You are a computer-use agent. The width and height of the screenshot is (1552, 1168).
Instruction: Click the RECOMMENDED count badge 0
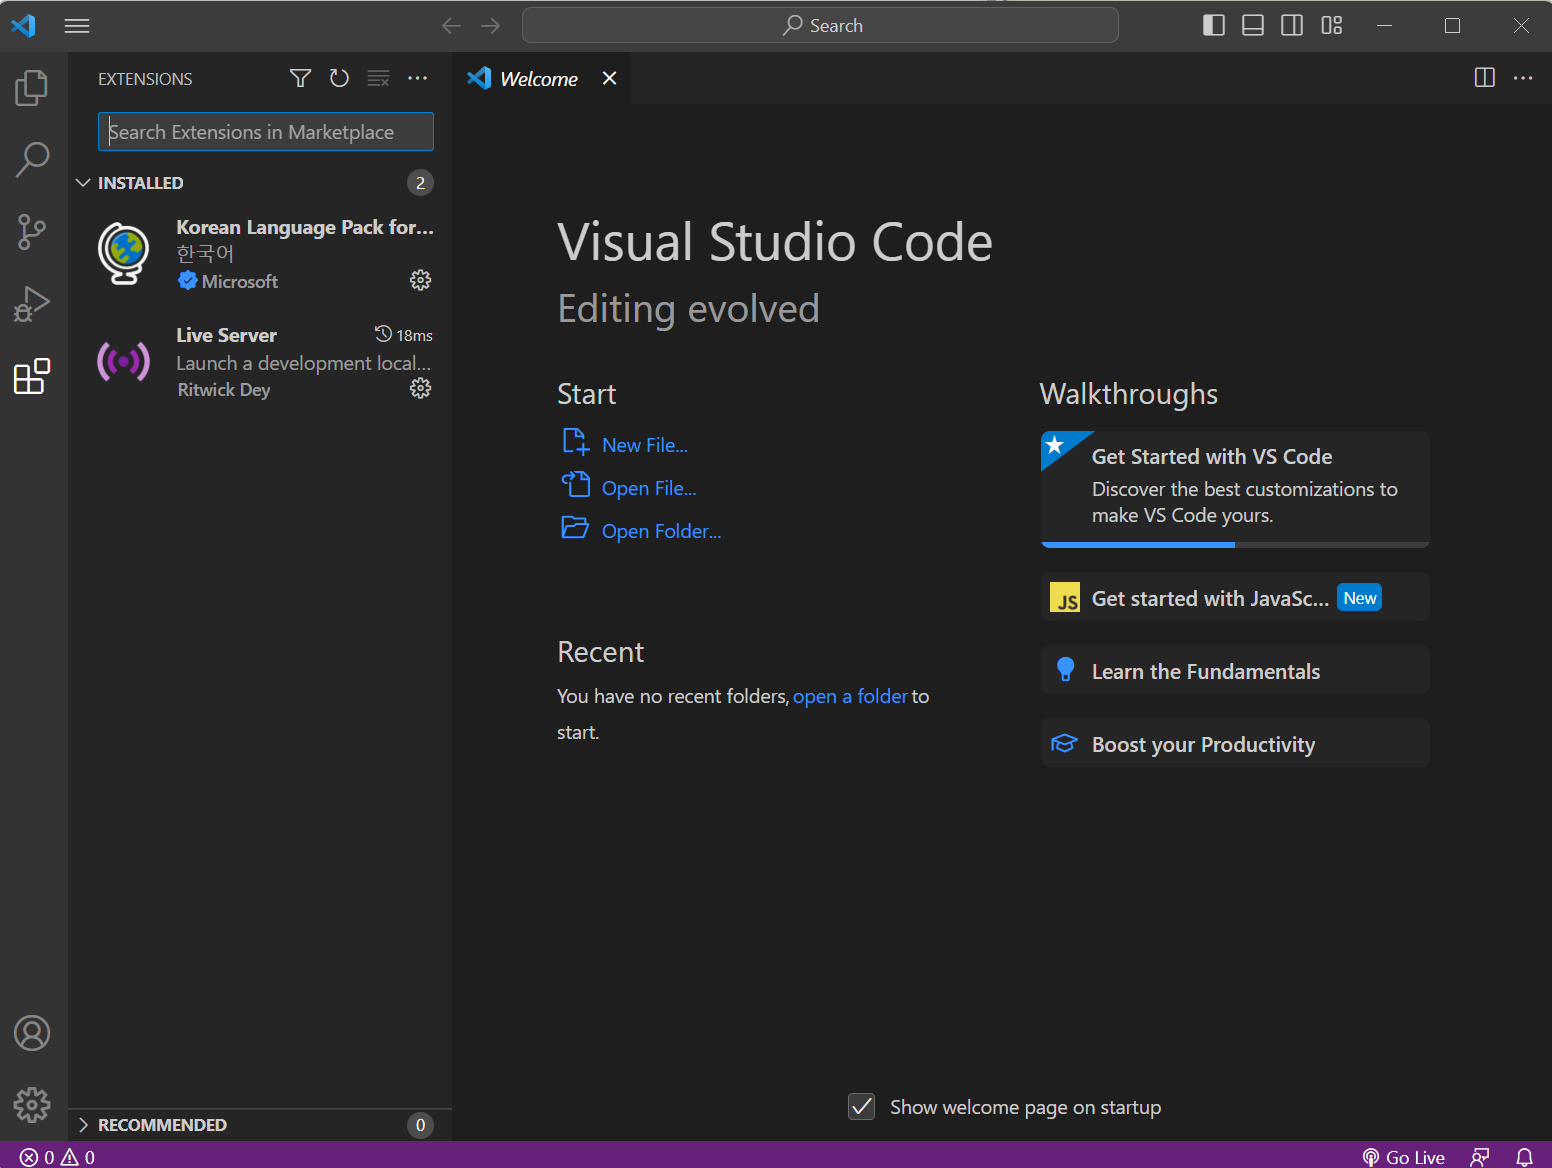tap(420, 1125)
